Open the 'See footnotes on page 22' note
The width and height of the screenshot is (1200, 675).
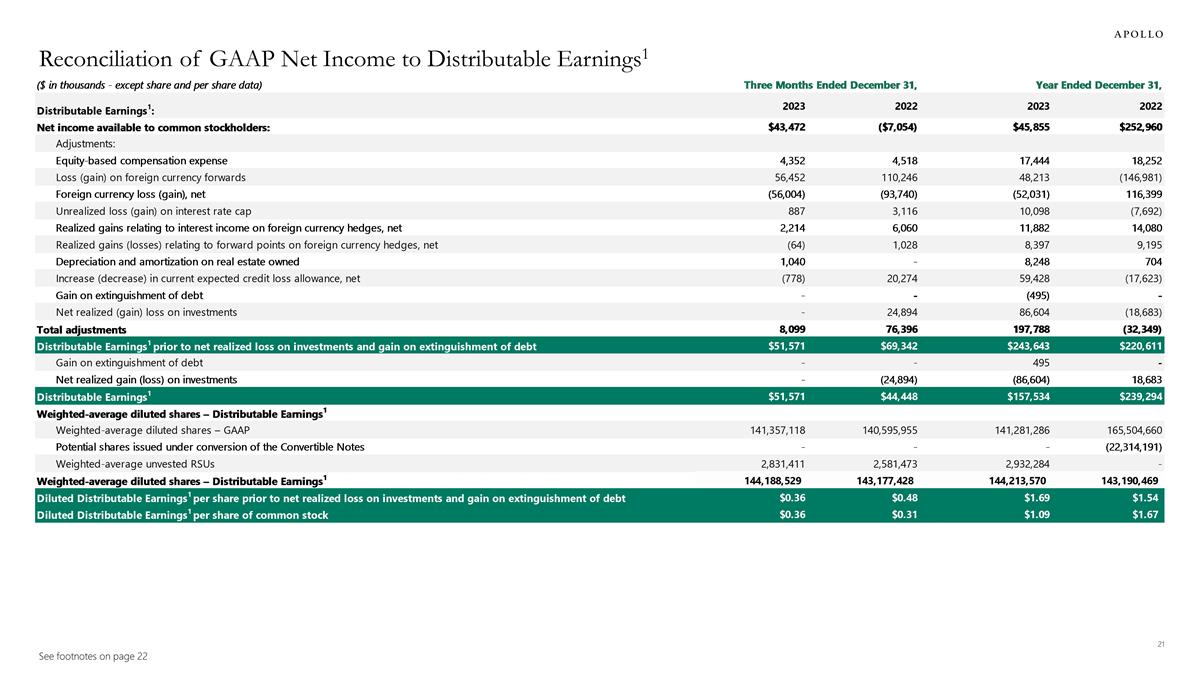pos(92,655)
